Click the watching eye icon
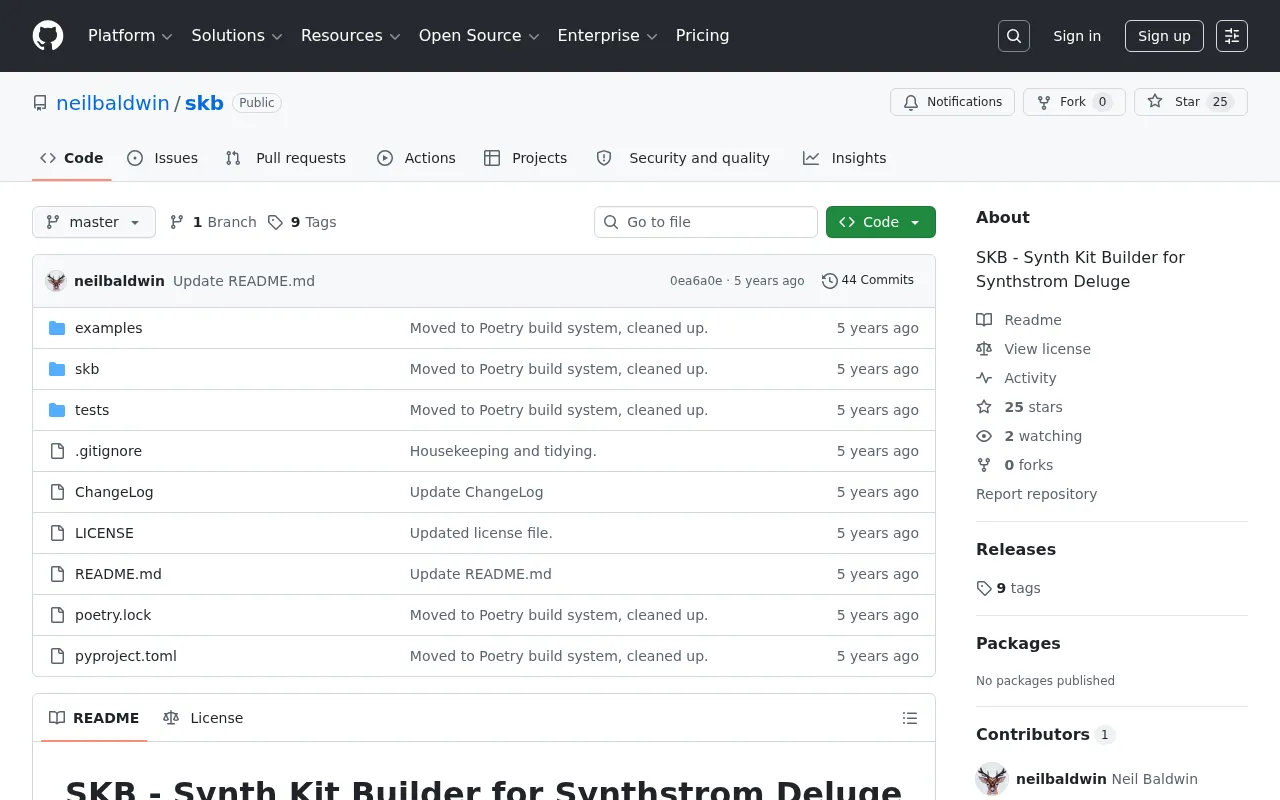The height and width of the screenshot is (800, 1280). pyautogui.click(x=984, y=436)
